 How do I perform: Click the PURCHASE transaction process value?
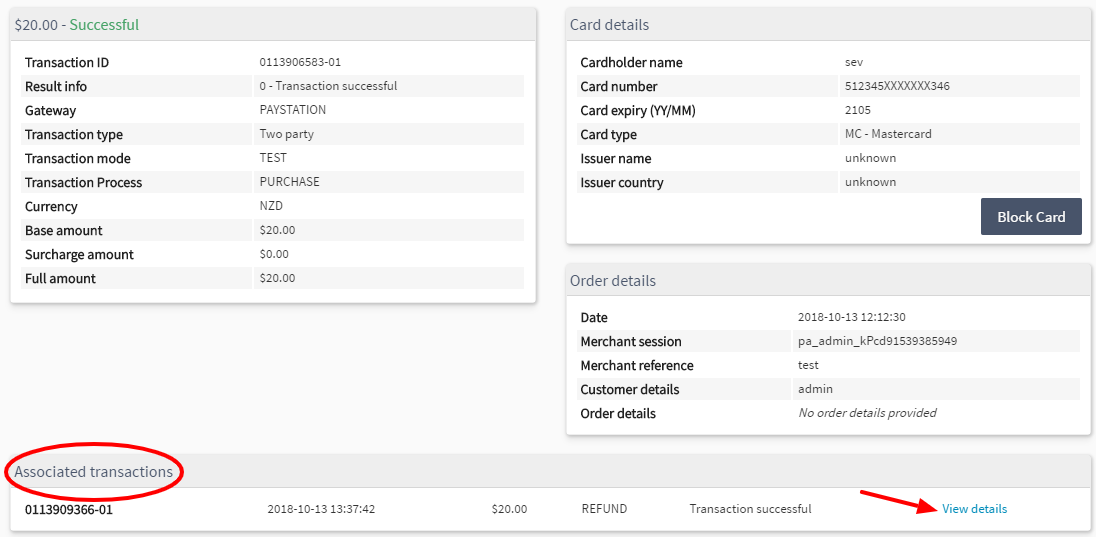pos(289,182)
